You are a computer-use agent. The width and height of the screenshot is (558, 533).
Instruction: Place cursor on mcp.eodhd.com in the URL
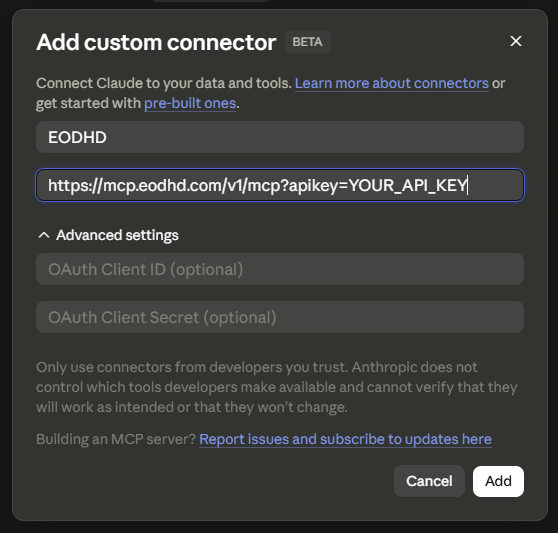tap(162, 185)
